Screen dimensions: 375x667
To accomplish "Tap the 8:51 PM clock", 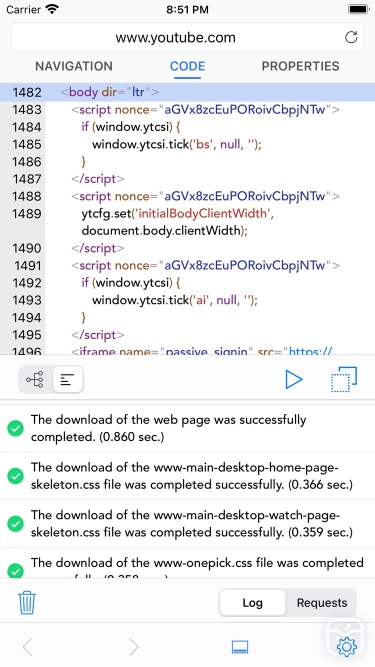I will tap(188, 9).
